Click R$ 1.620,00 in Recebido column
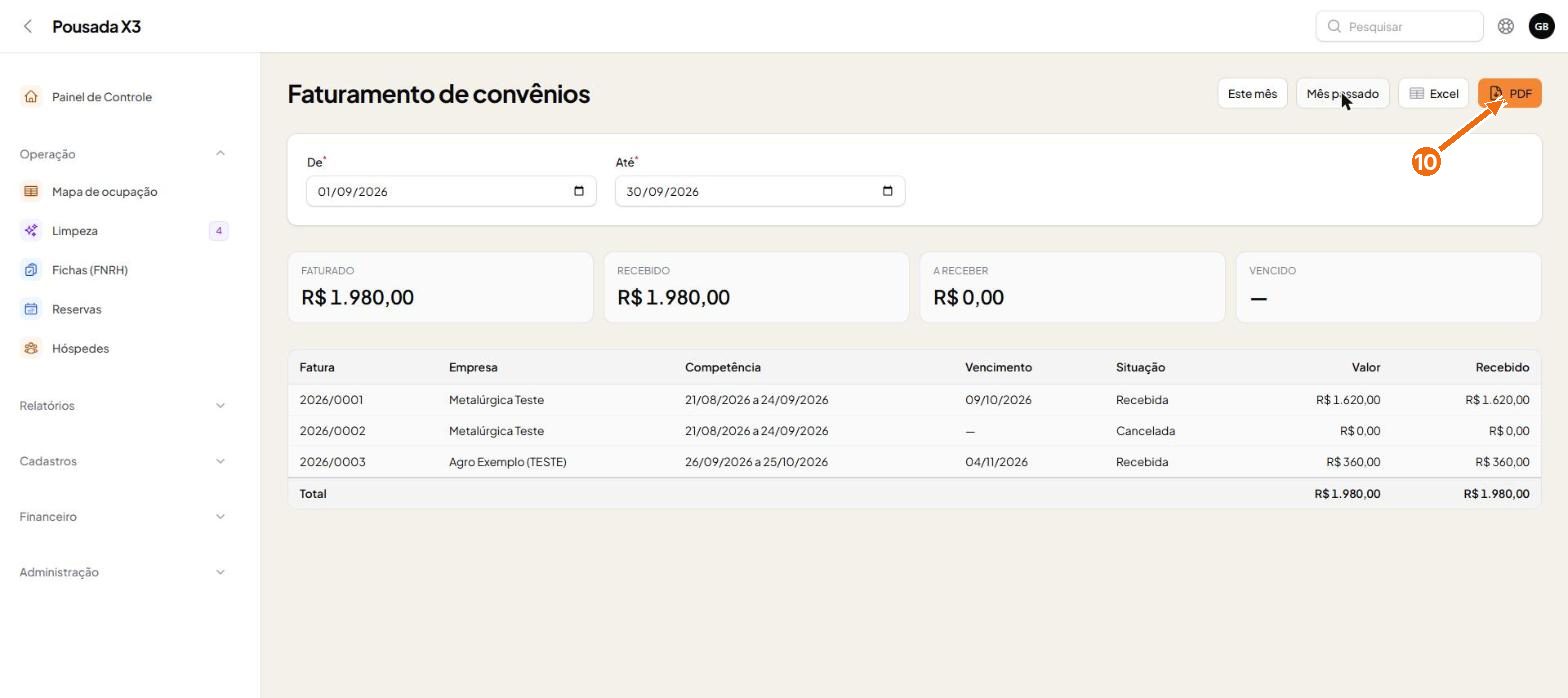Screen dimensions: 1568x698 click(1497, 400)
